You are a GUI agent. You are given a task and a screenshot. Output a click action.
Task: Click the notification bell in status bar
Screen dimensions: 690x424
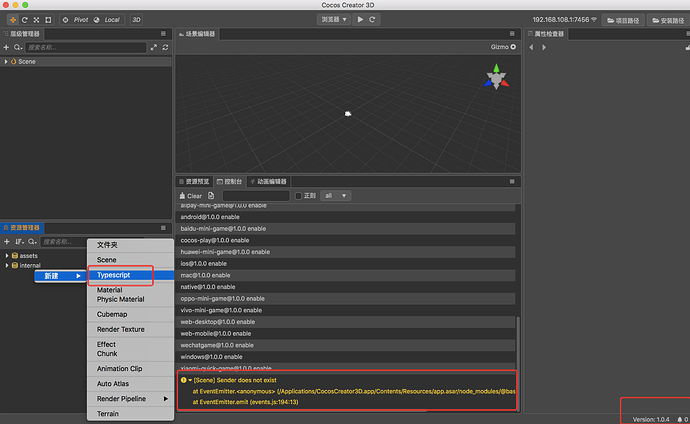(x=679, y=420)
